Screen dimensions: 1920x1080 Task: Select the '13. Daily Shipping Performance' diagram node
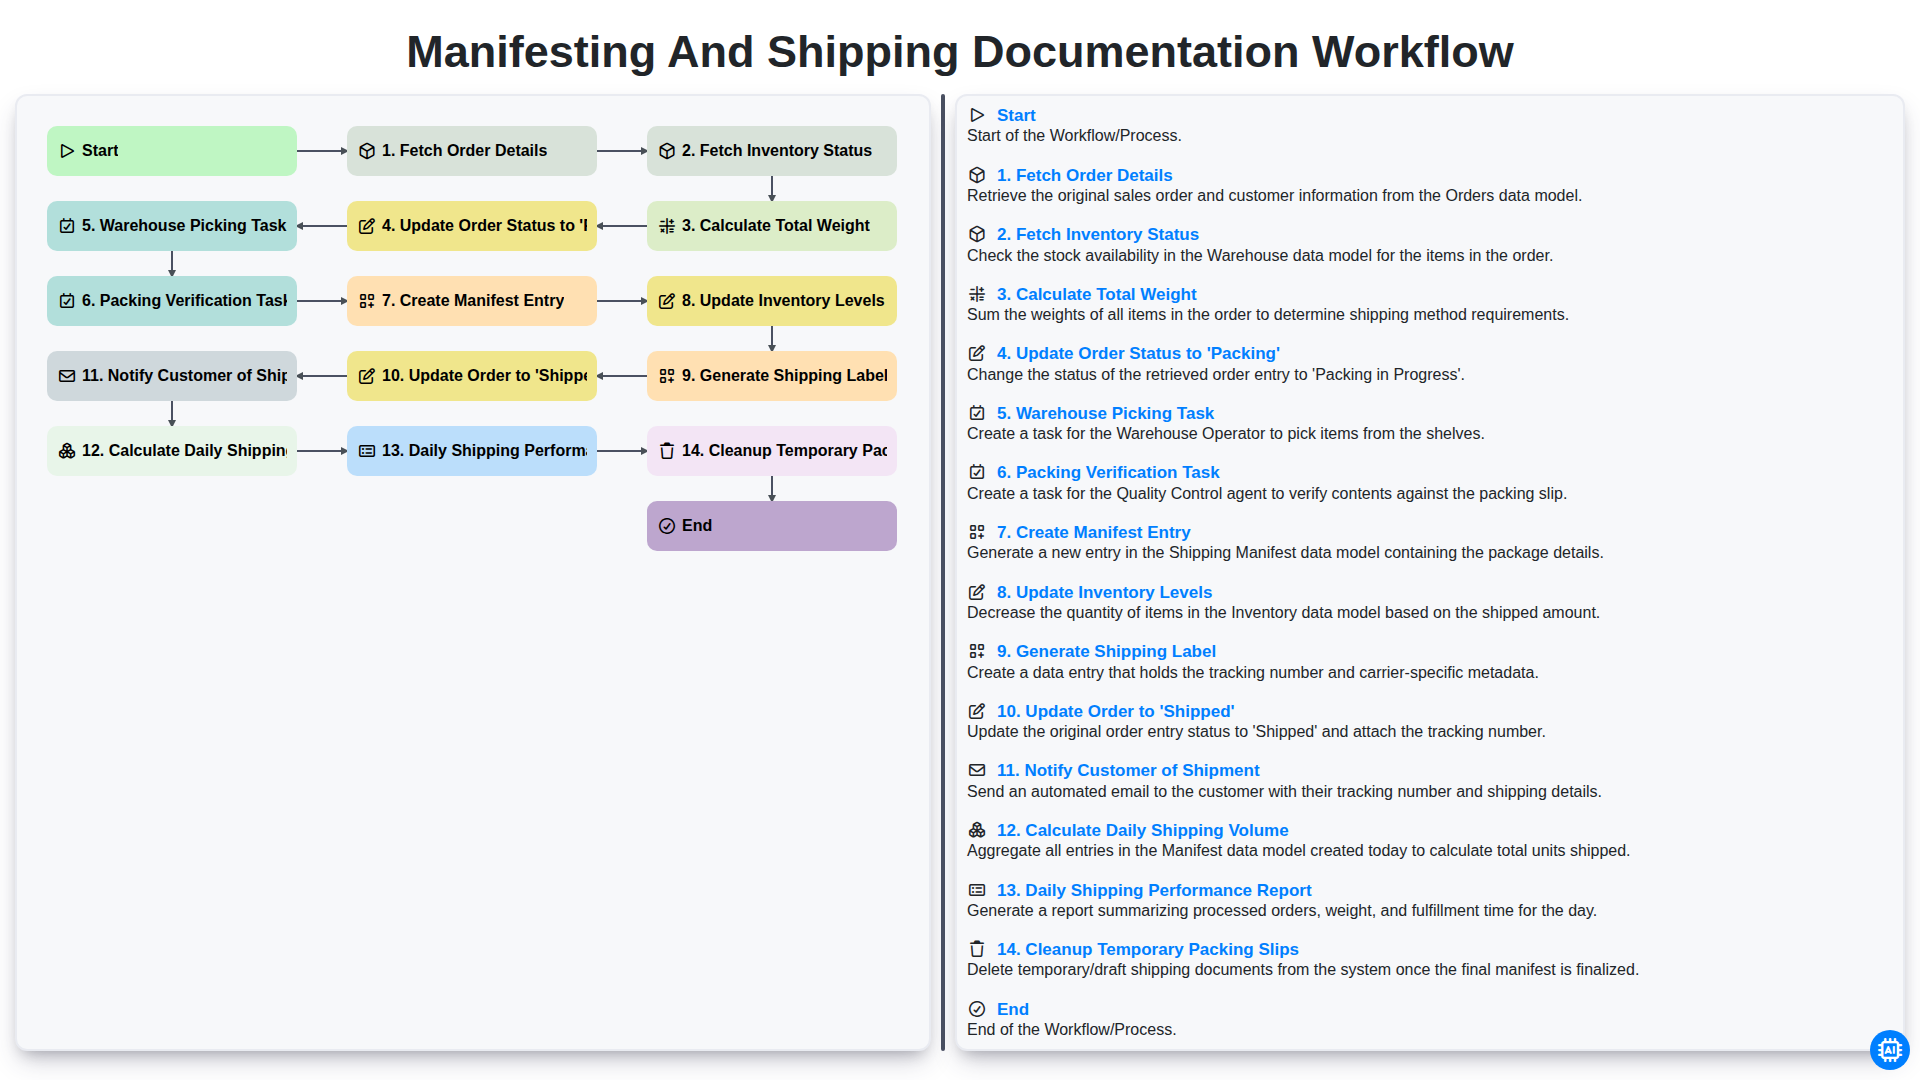[472, 451]
